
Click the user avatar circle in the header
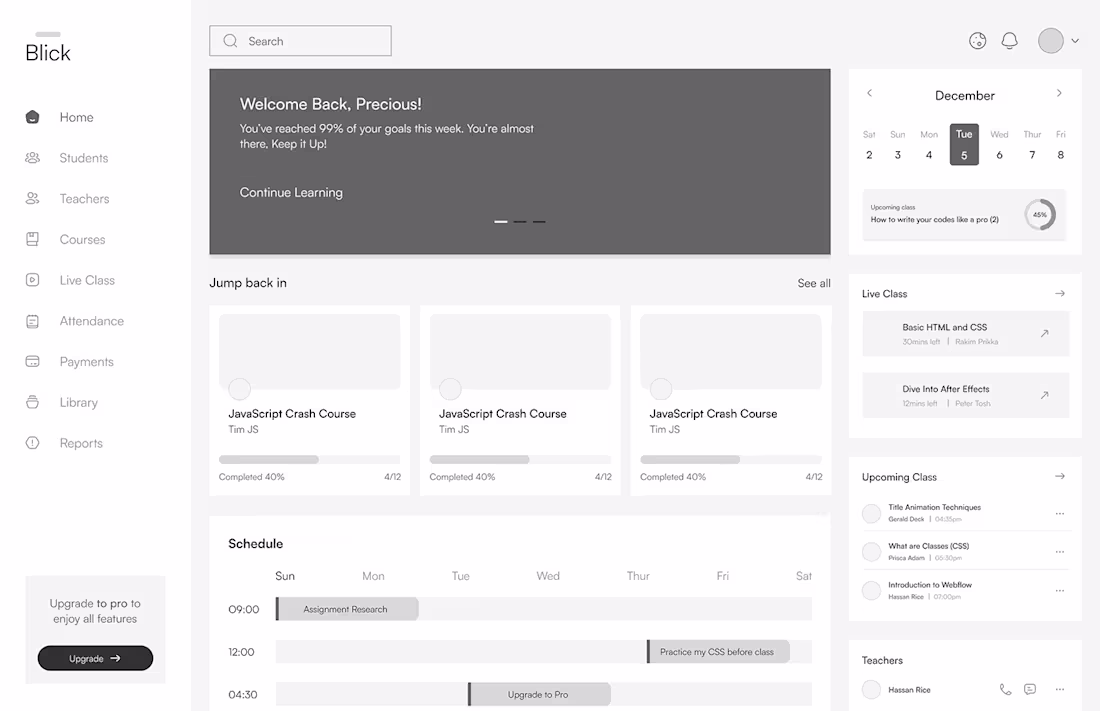point(1051,41)
